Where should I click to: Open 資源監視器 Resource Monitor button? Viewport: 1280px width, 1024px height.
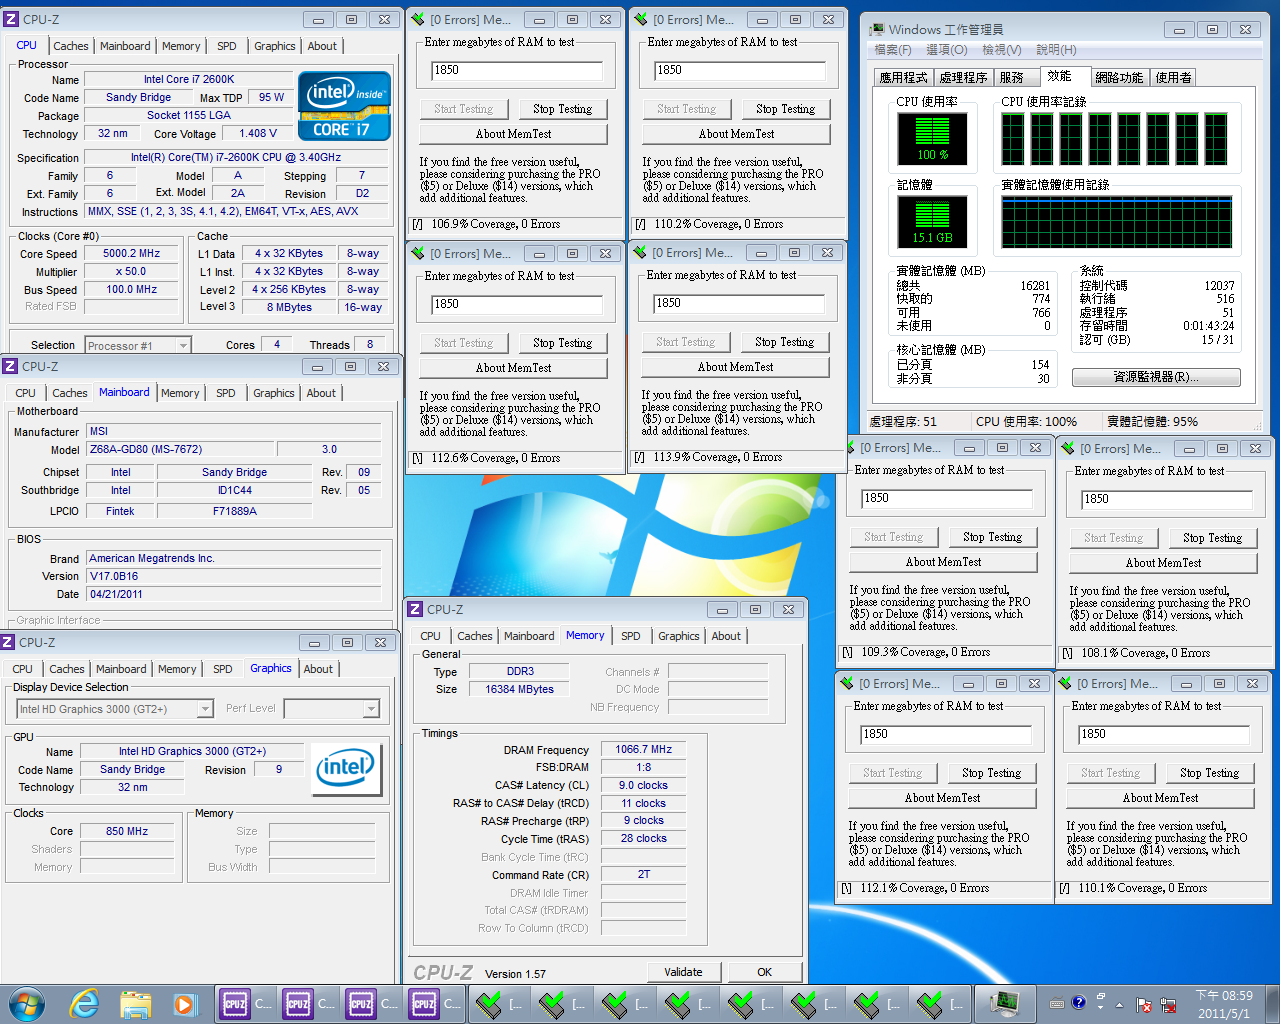point(1155,377)
